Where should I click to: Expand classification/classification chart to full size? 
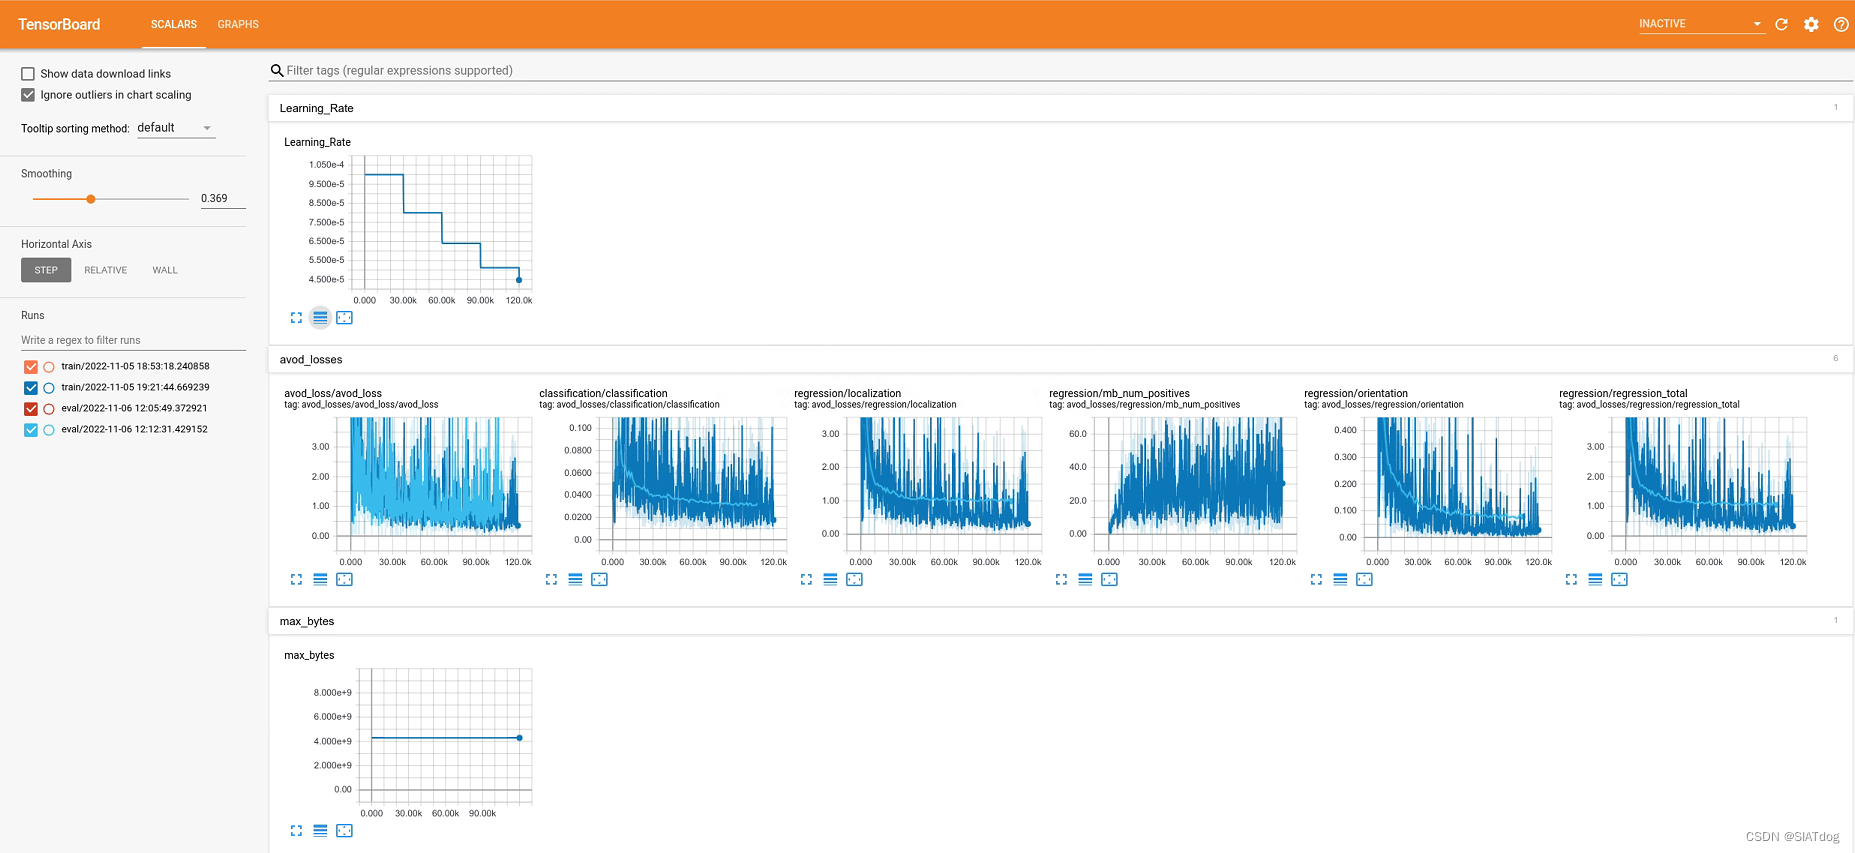(551, 580)
